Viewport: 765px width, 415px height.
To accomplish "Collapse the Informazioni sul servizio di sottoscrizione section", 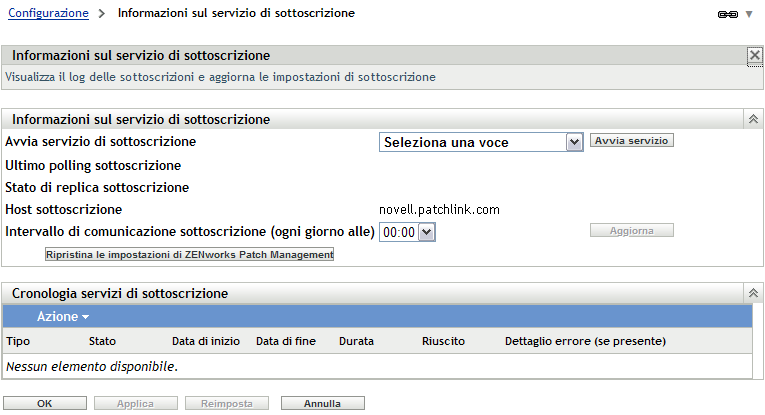I will click(x=753, y=119).
